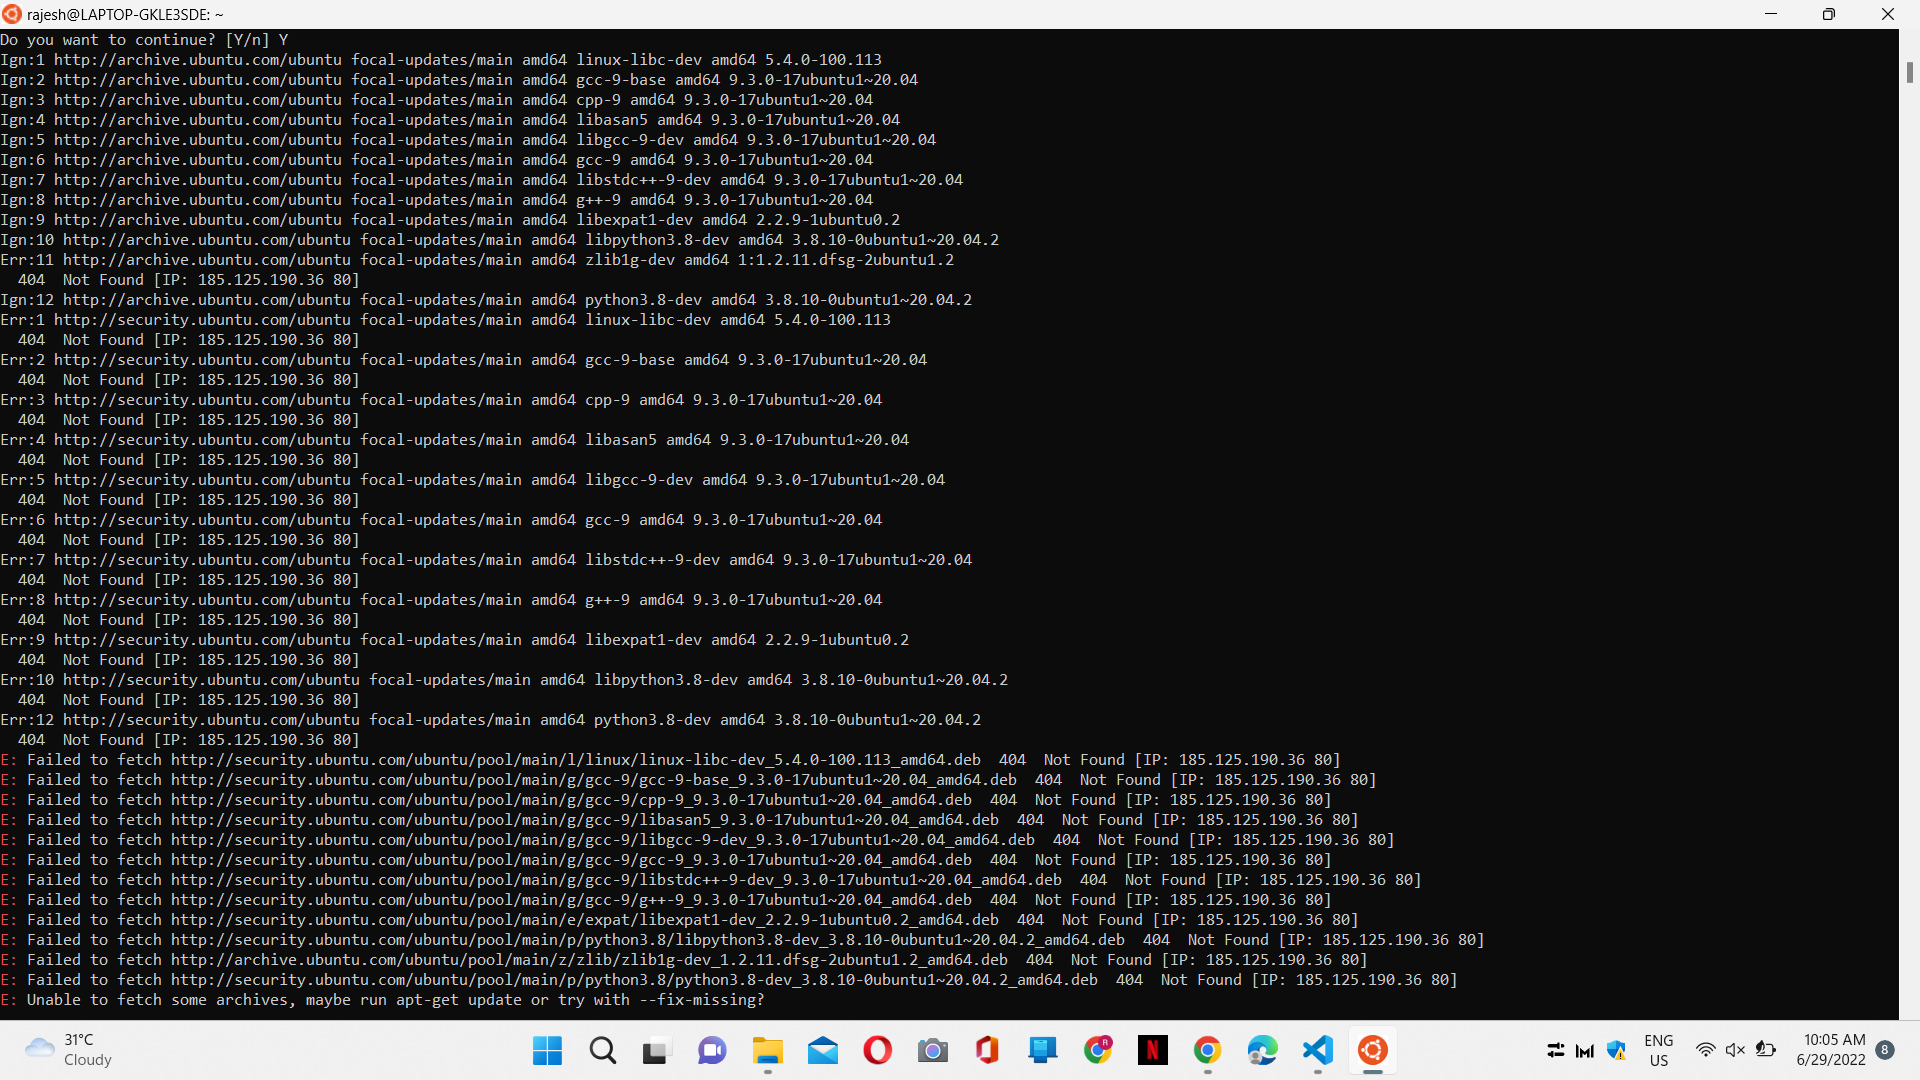This screenshot has height=1080, width=1920.
Task: Unmute the system volume
Action: click(x=1735, y=1050)
